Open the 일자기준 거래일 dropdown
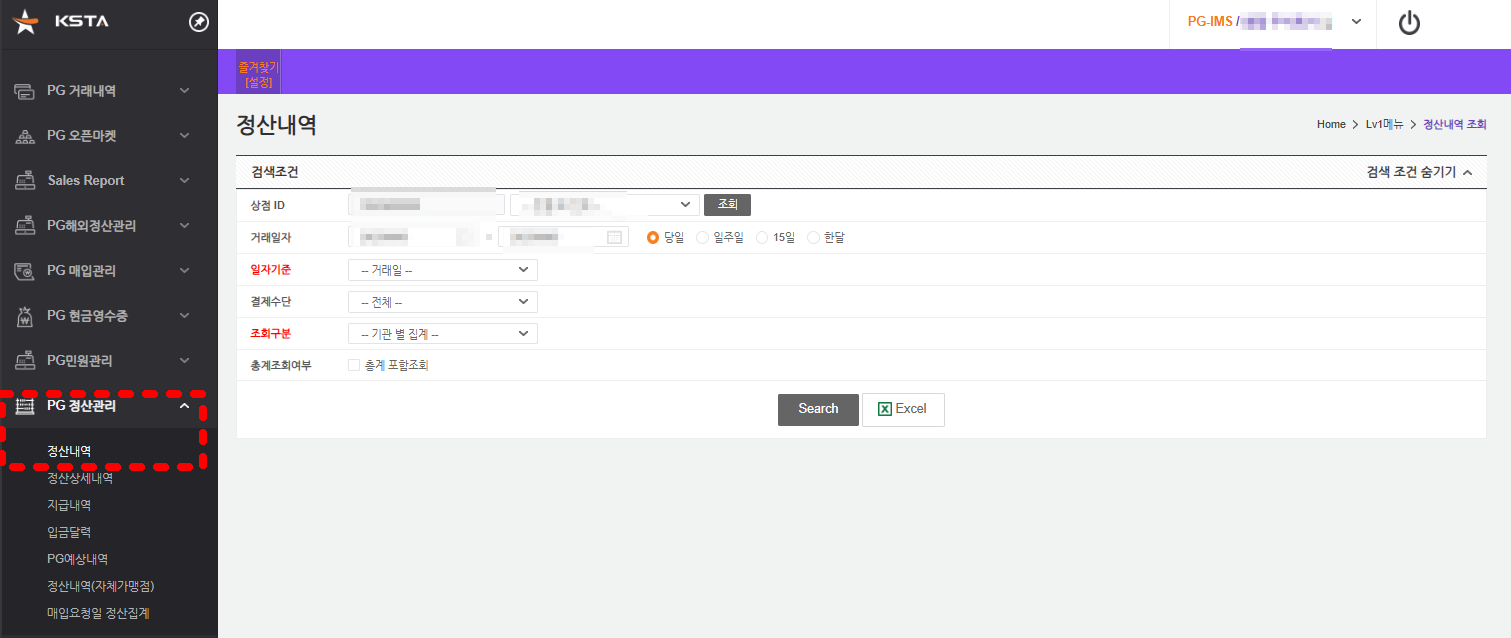Screen dimensions: 1511x638 coord(443,270)
